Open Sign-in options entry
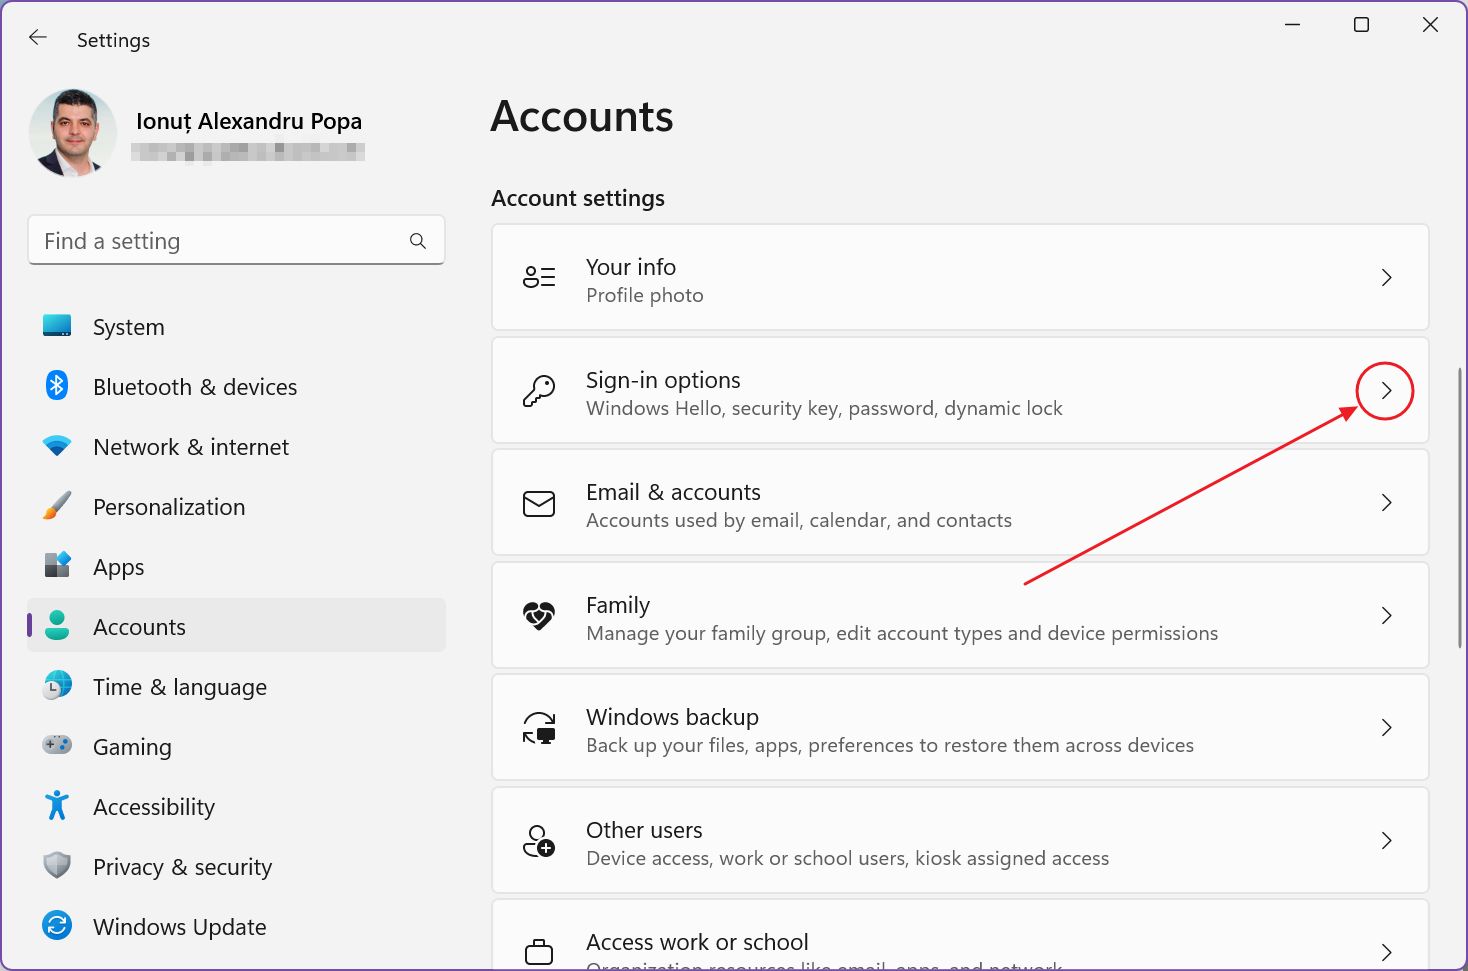The width and height of the screenshot is (1468, 971). (x=960, y=390)
